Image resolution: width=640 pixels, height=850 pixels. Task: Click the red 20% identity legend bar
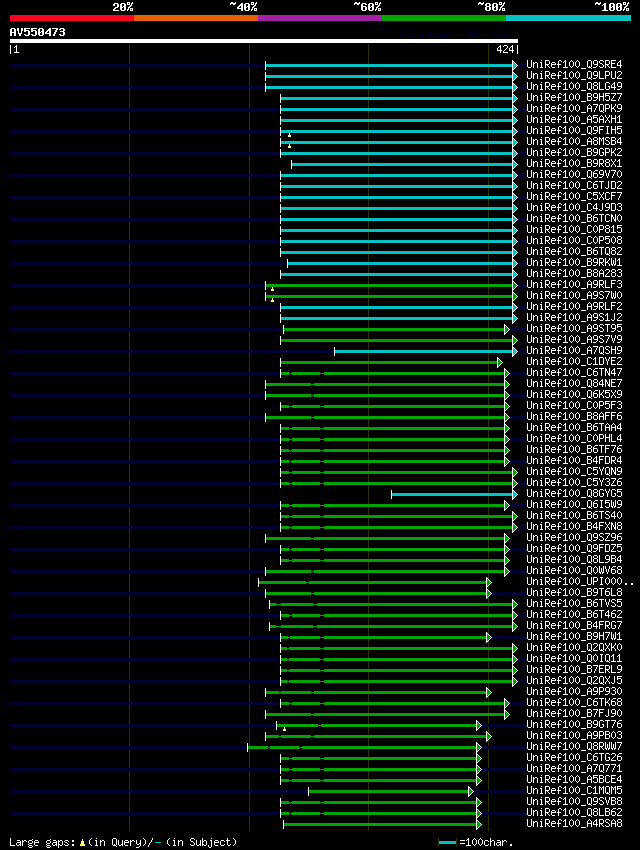click(72, 18)
